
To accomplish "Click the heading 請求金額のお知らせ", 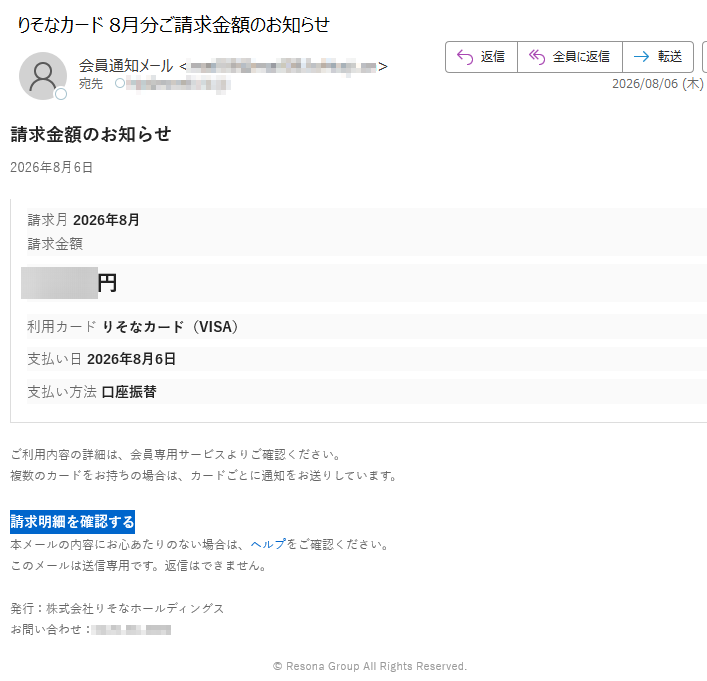I will click(x=91, y=134).
